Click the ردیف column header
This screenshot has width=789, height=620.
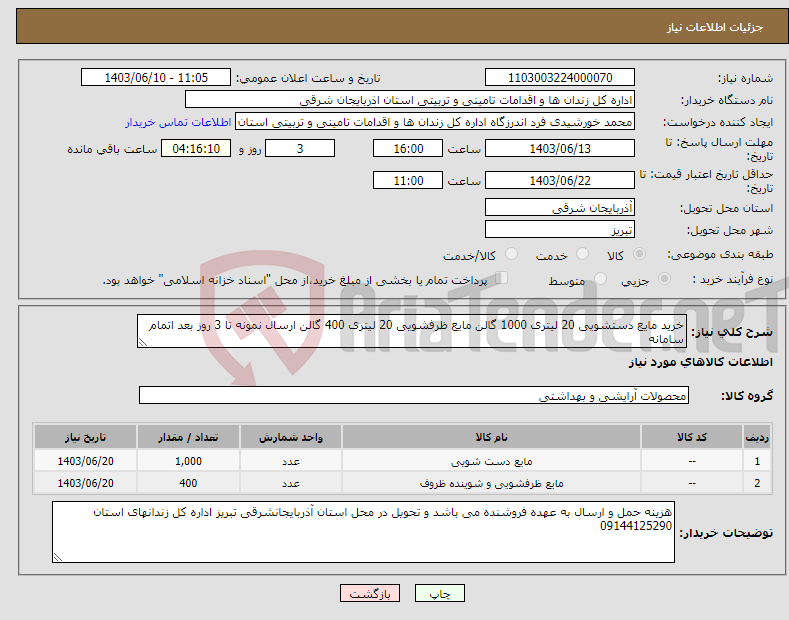pyautogui.click(x=757, y=437)
